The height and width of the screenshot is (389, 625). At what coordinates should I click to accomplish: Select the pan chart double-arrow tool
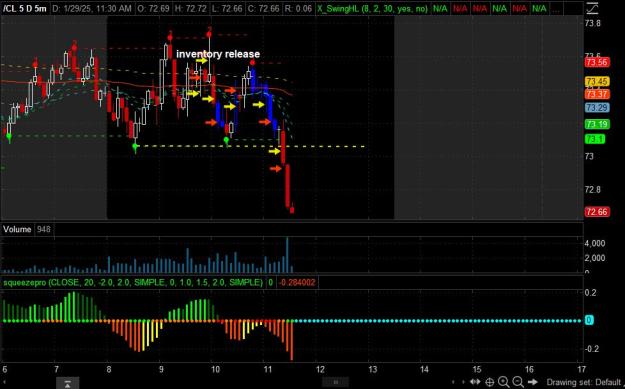476,382
